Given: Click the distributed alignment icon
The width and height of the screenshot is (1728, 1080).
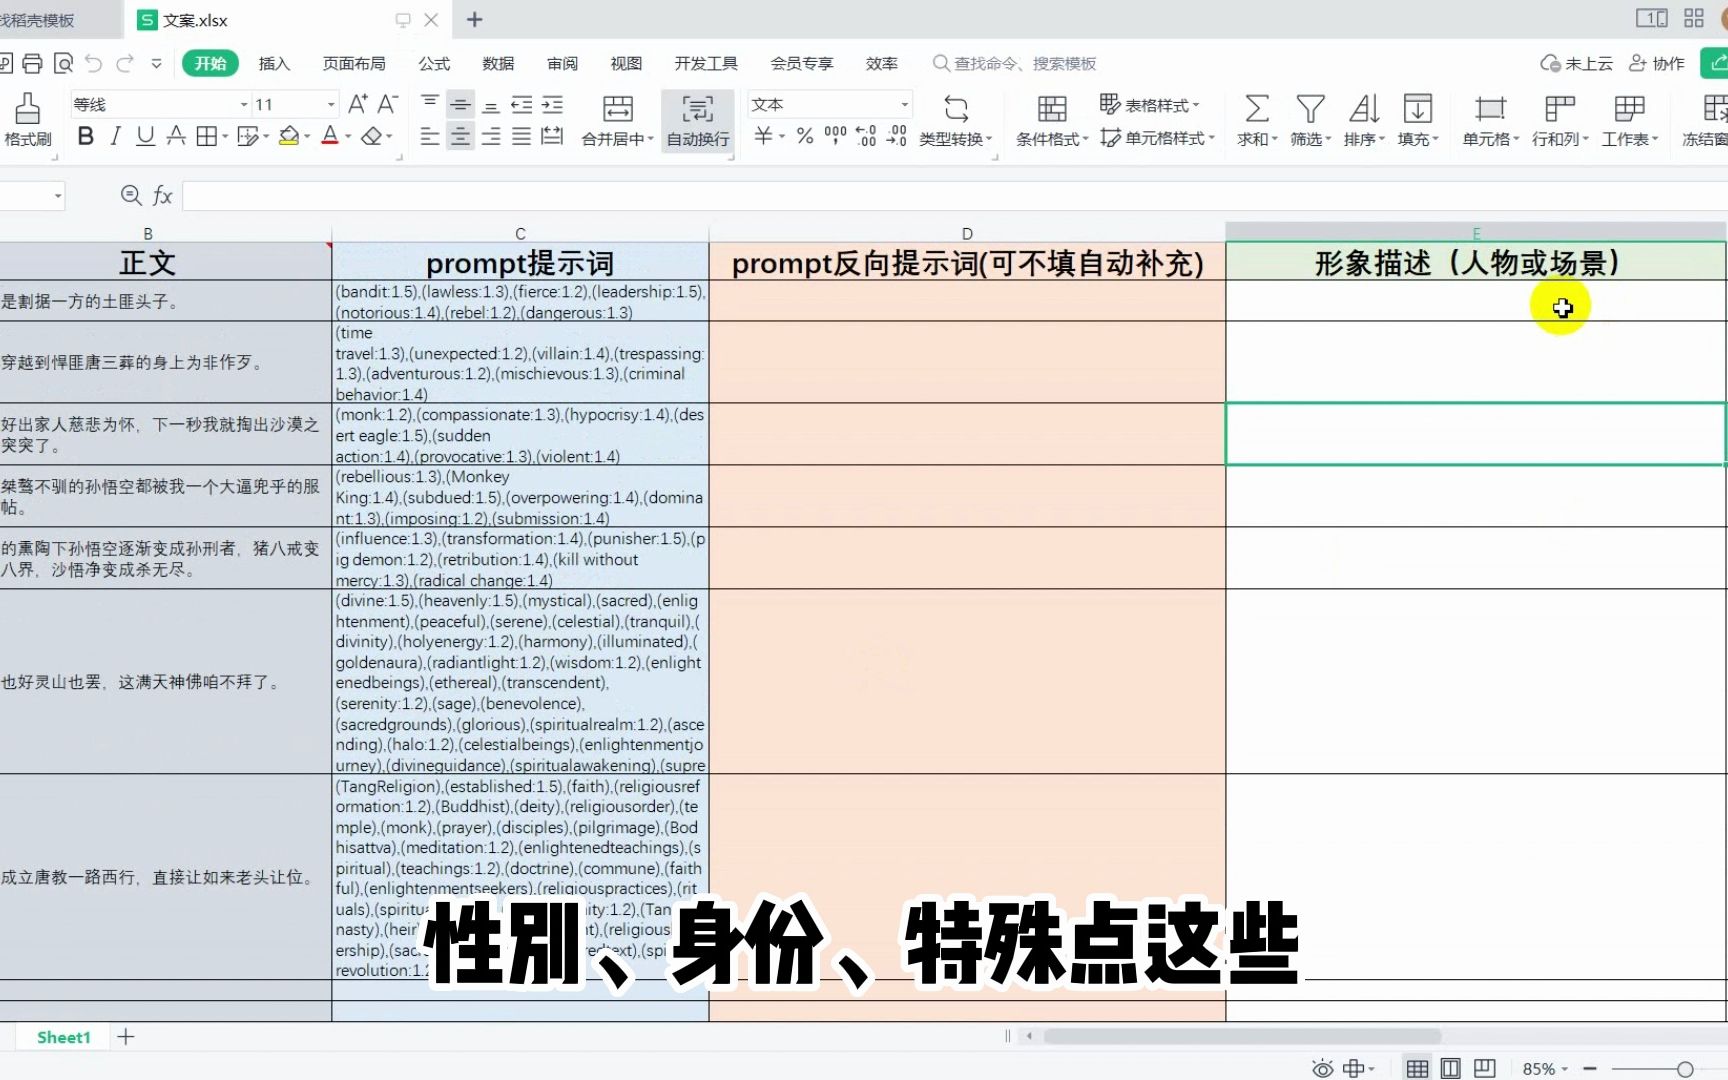Looking at the screenshot, I should coord(553,136).
